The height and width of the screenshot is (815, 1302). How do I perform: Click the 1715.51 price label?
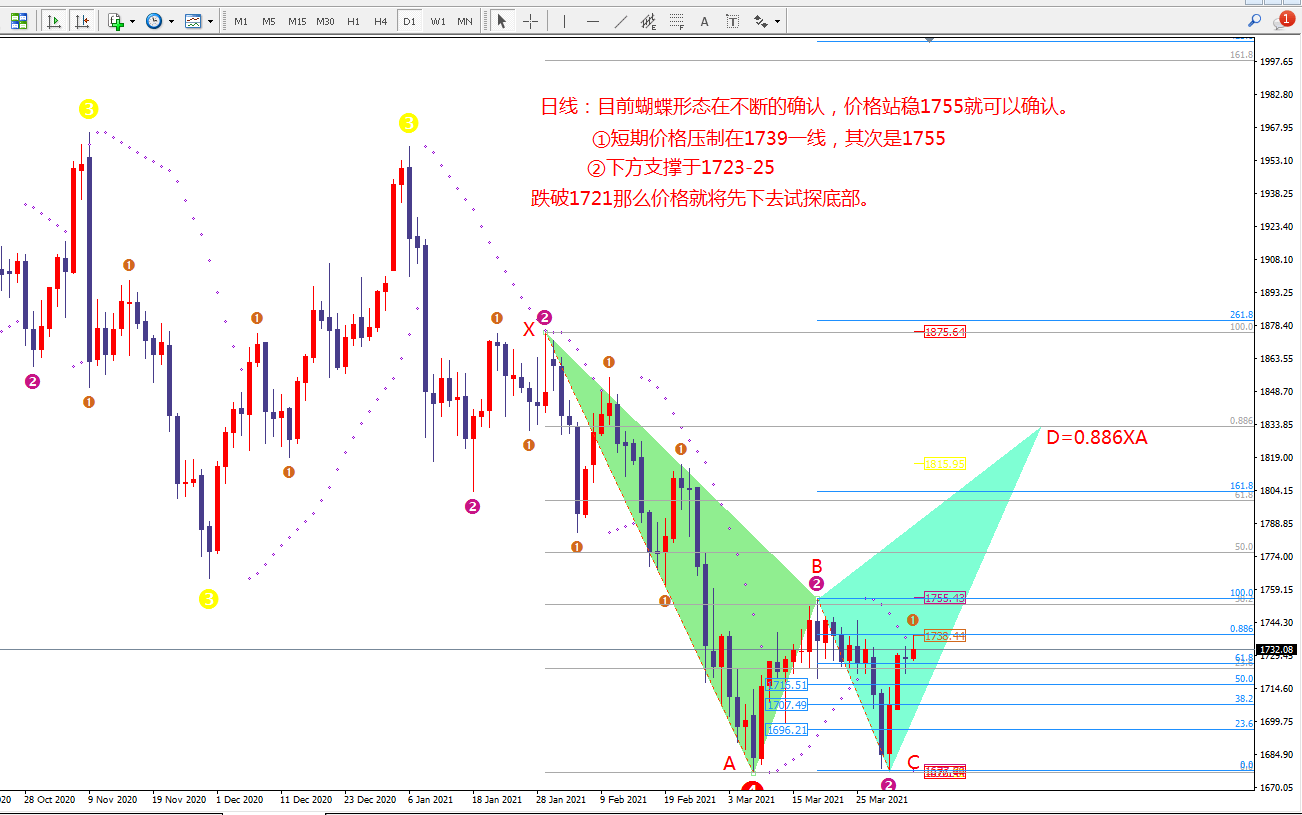787,685
